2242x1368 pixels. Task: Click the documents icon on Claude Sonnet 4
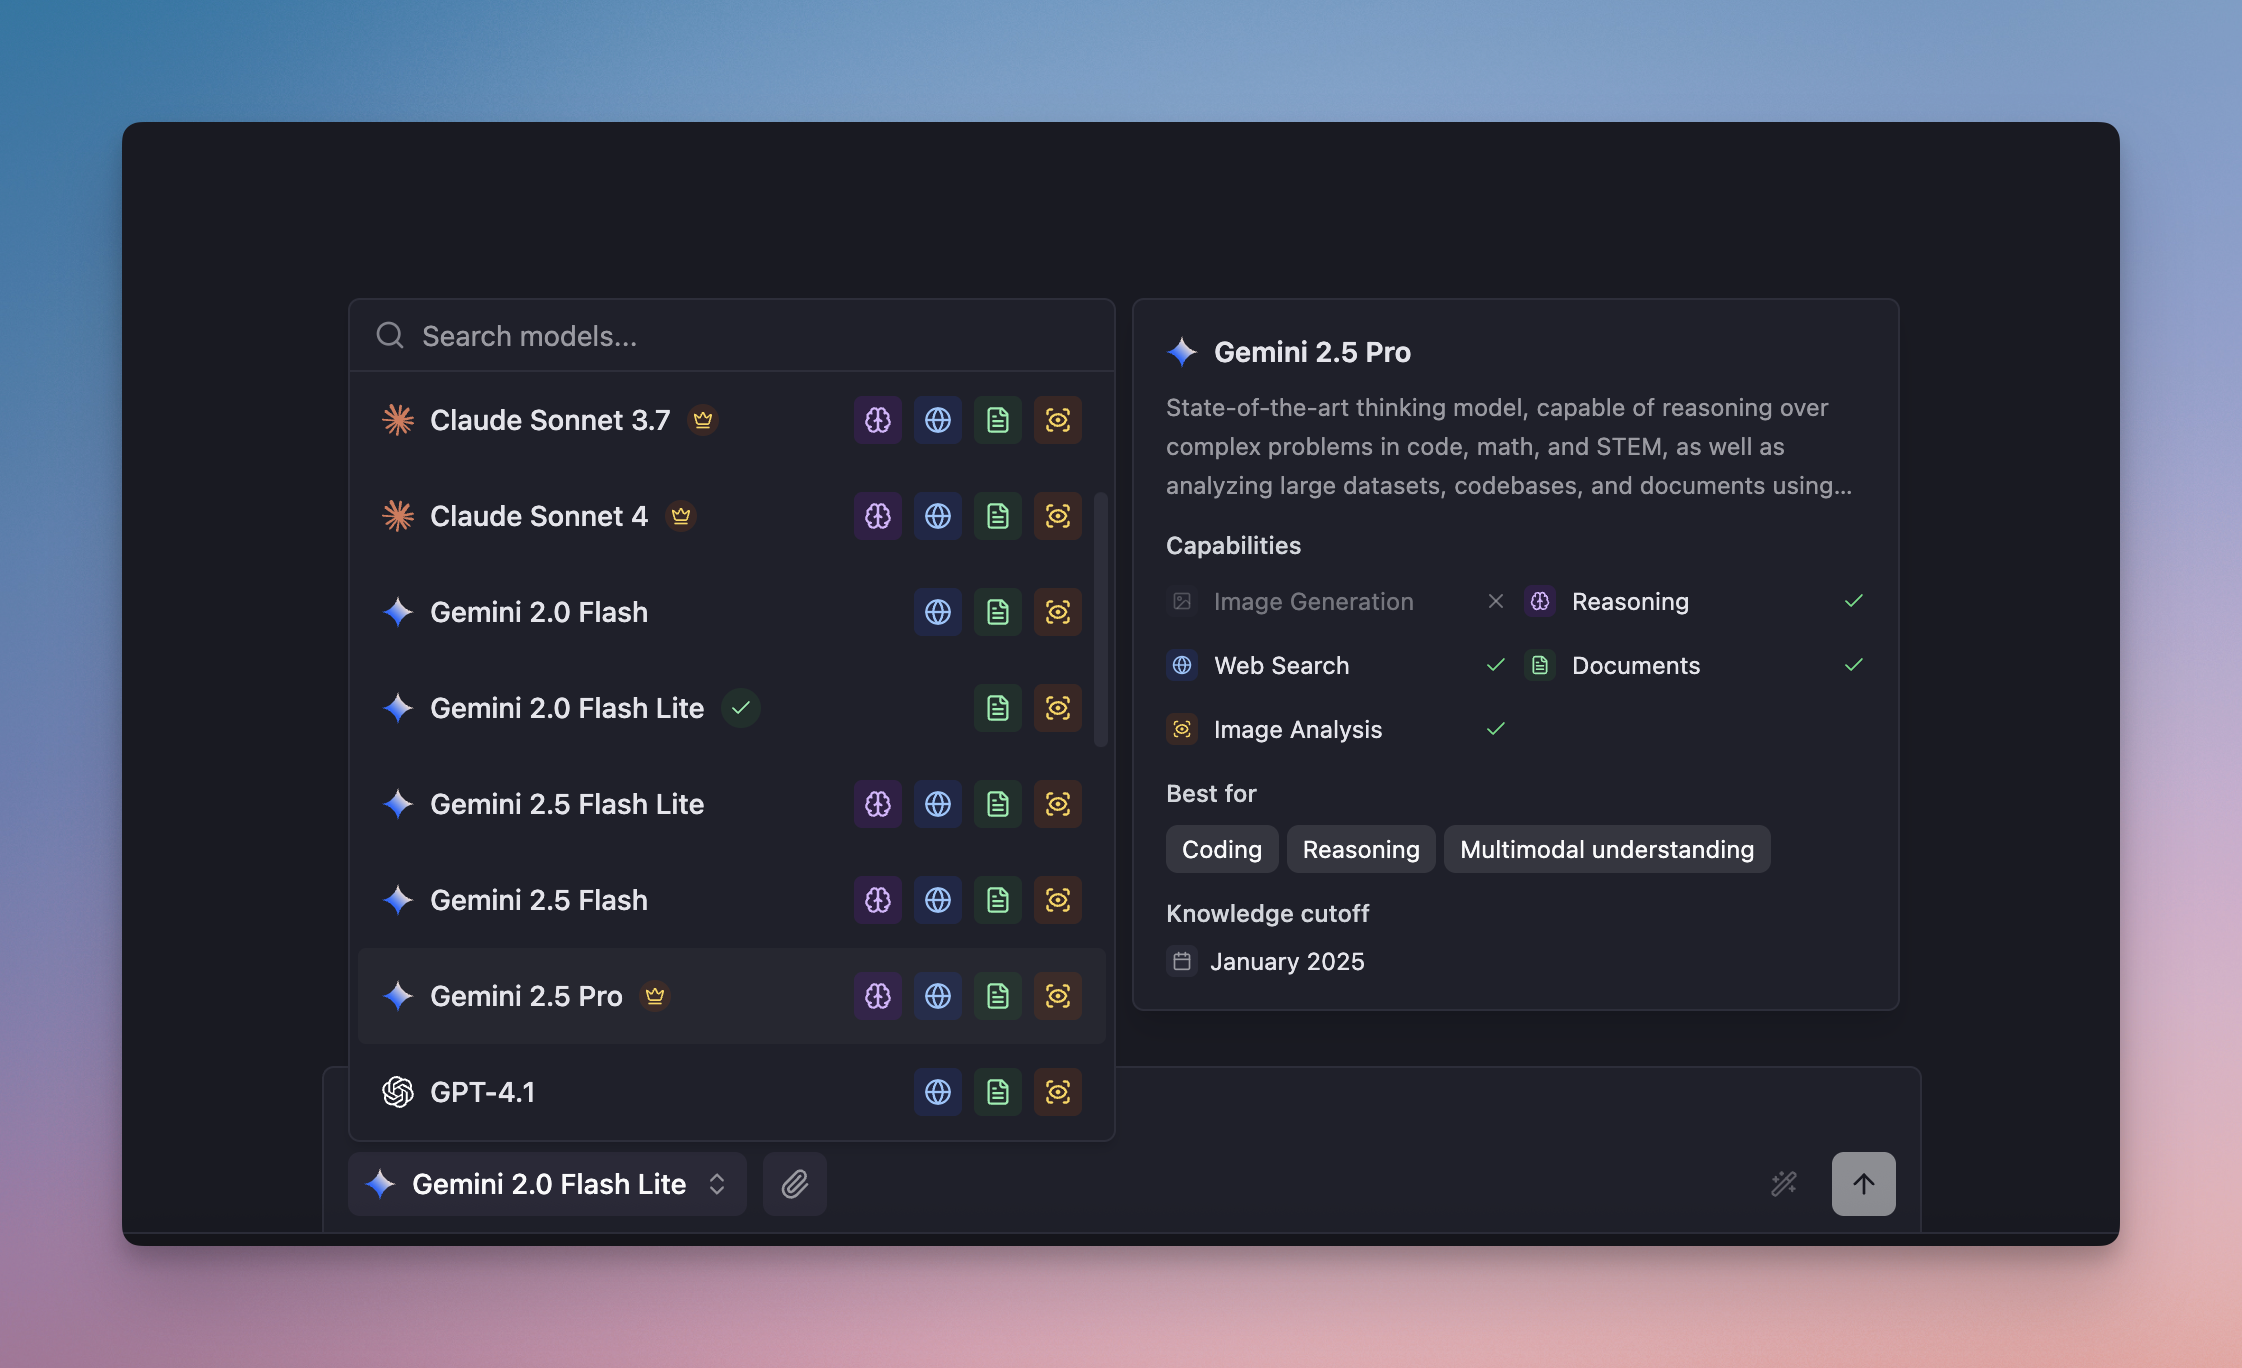(998, 516)
